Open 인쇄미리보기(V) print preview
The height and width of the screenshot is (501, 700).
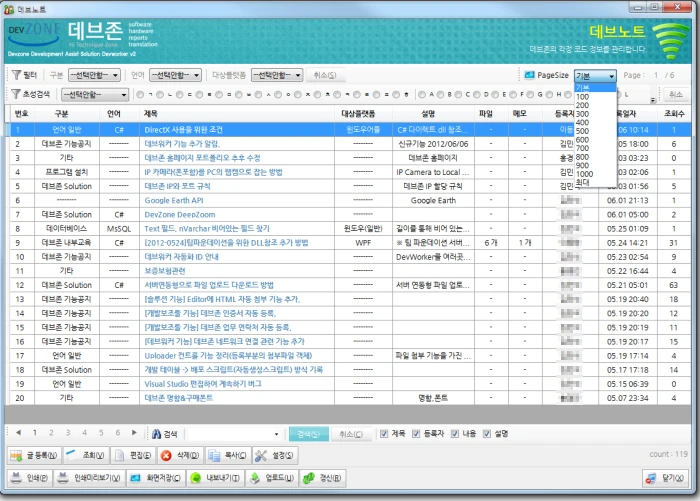tap(90, 478)
